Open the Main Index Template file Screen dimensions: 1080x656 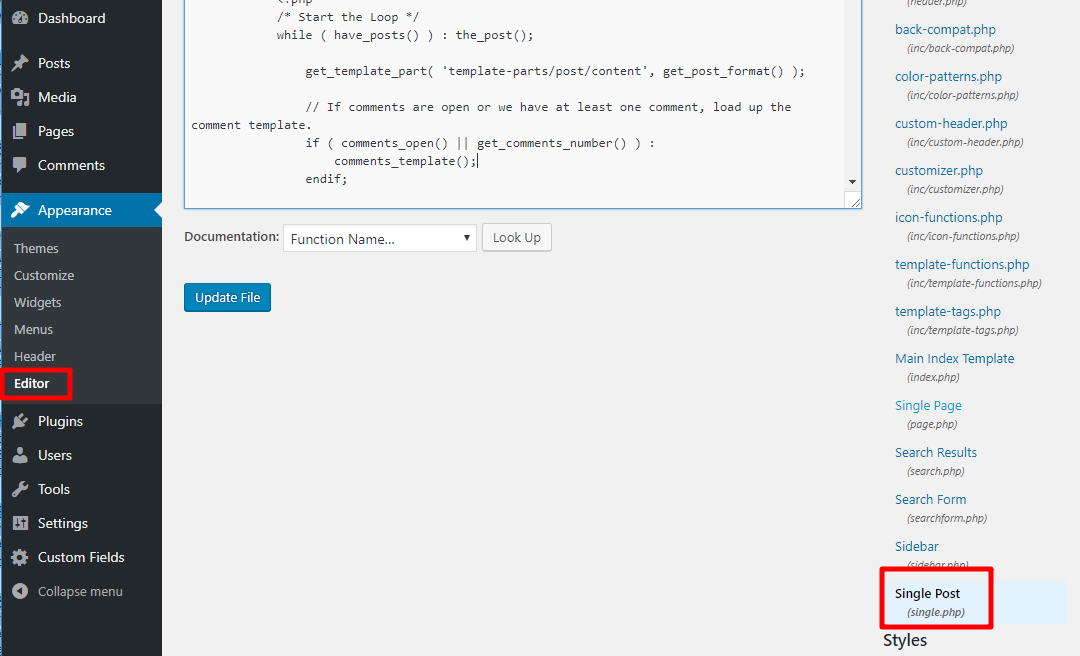[x=954, y=358]
